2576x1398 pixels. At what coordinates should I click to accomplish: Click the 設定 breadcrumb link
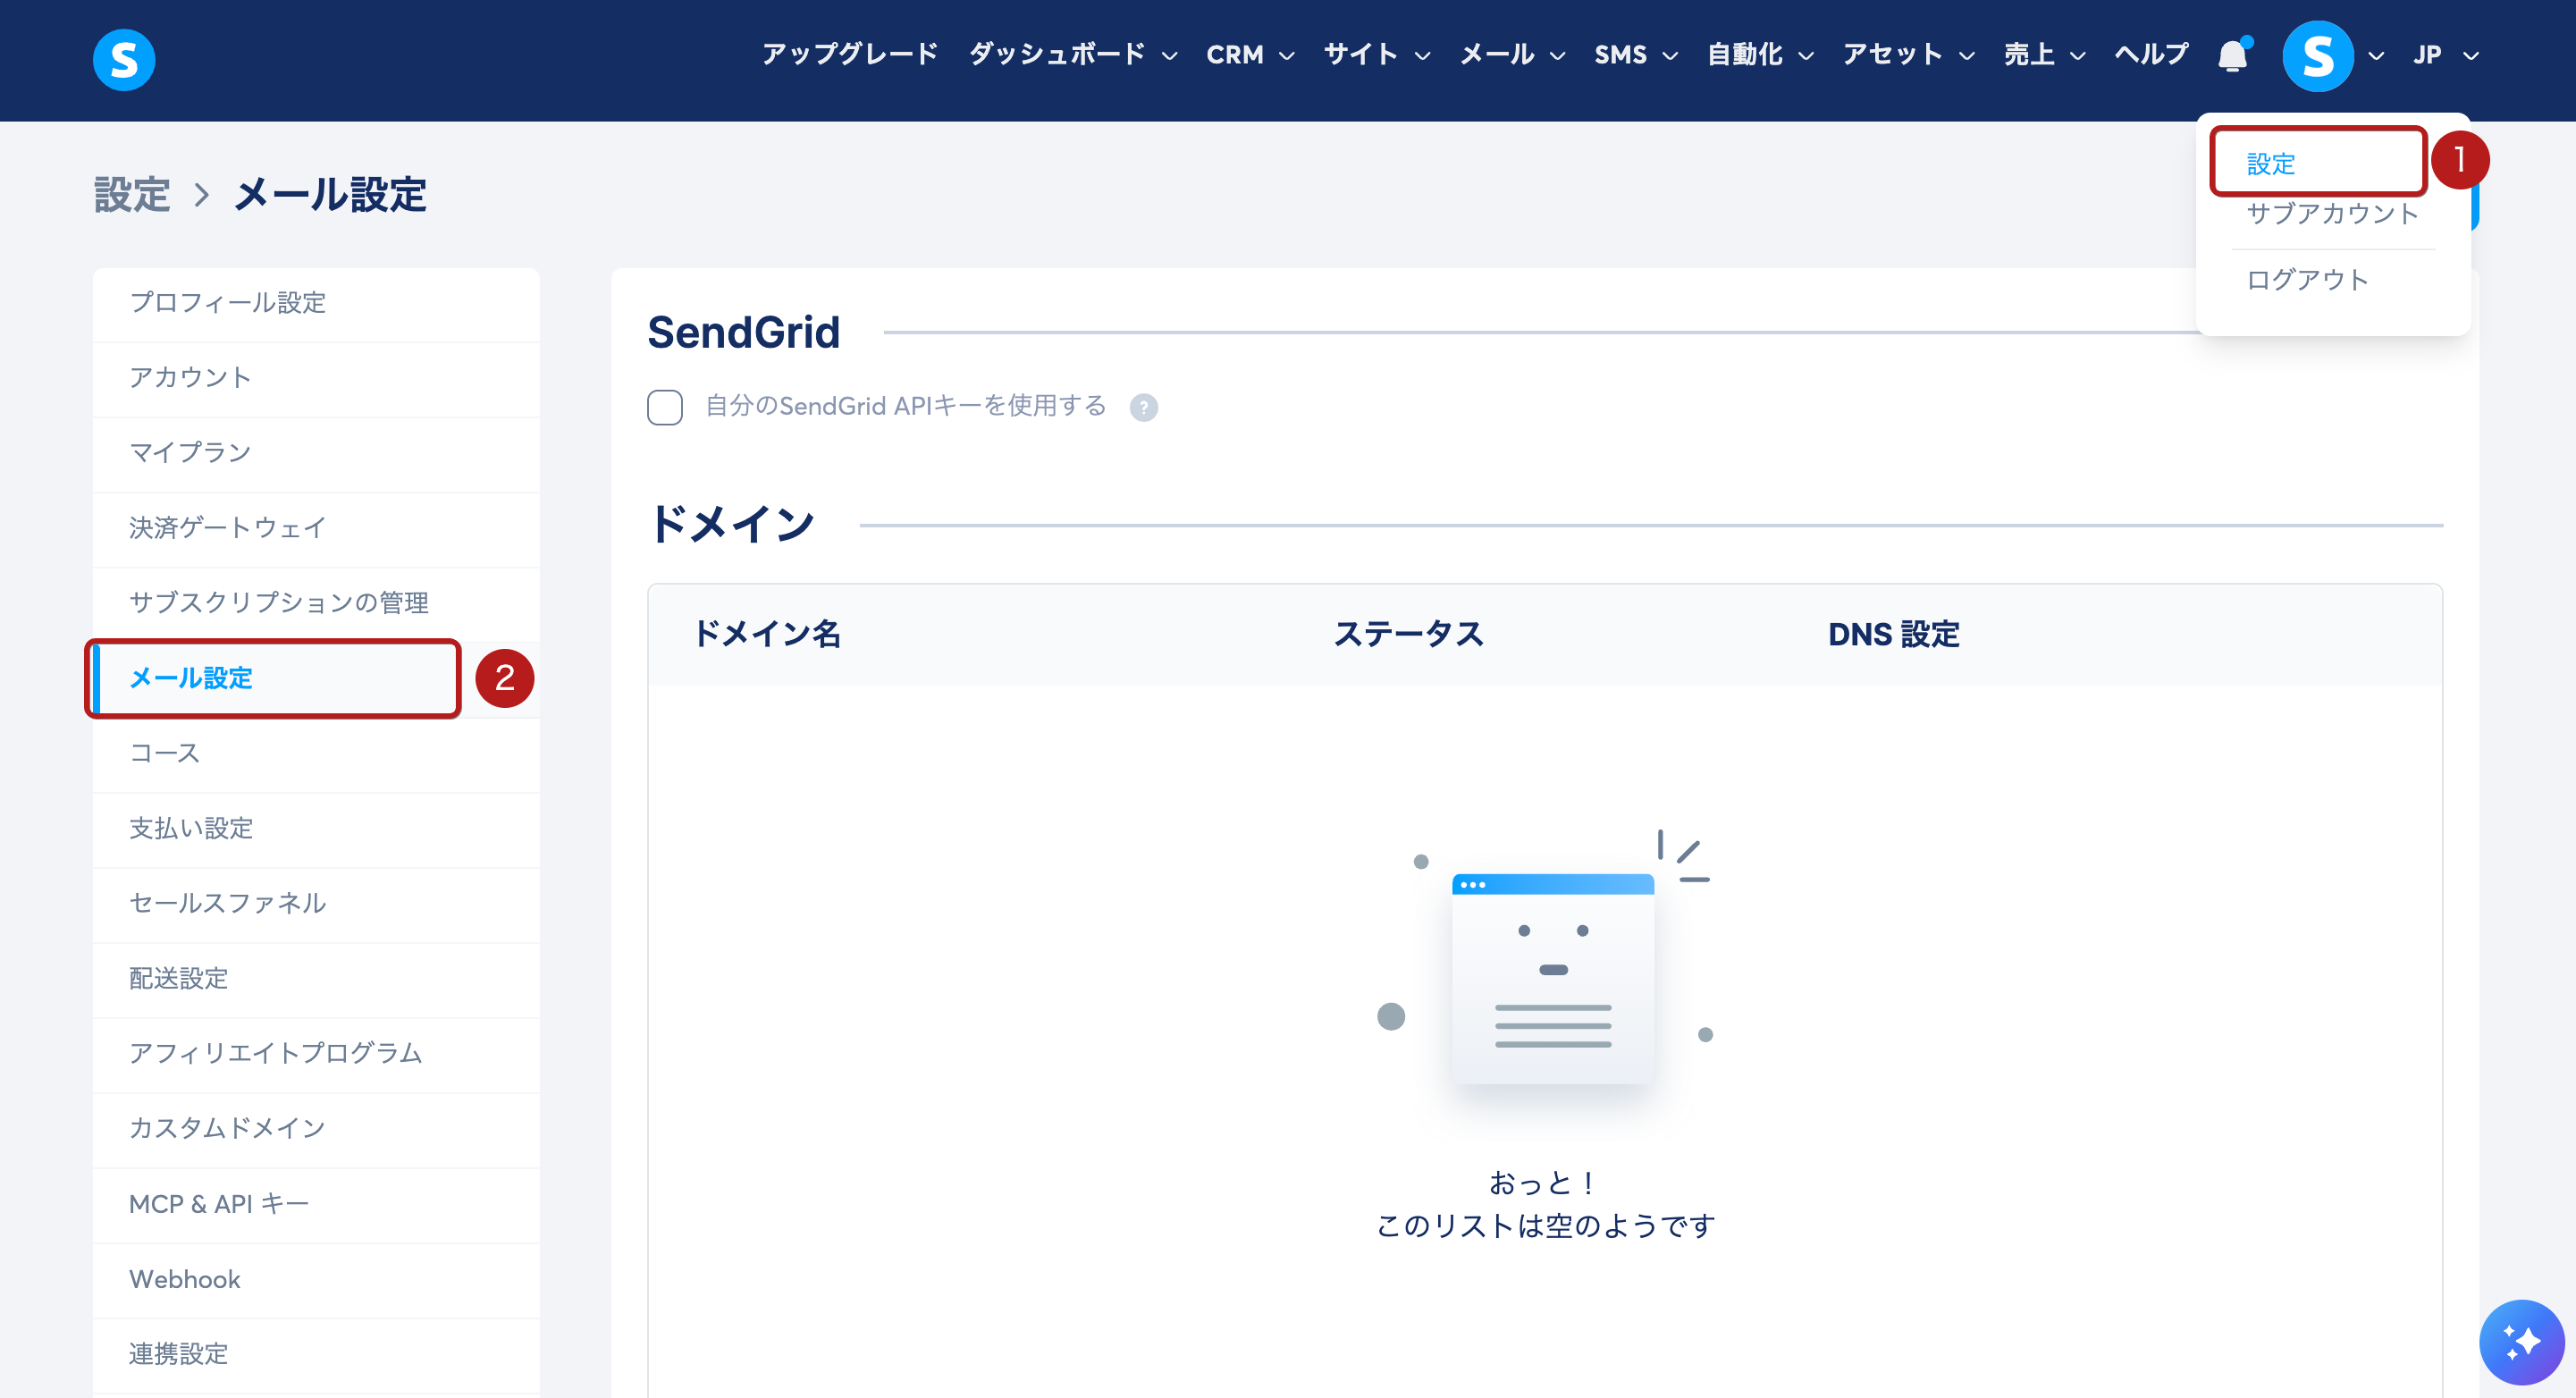click(x=132, y=194)
